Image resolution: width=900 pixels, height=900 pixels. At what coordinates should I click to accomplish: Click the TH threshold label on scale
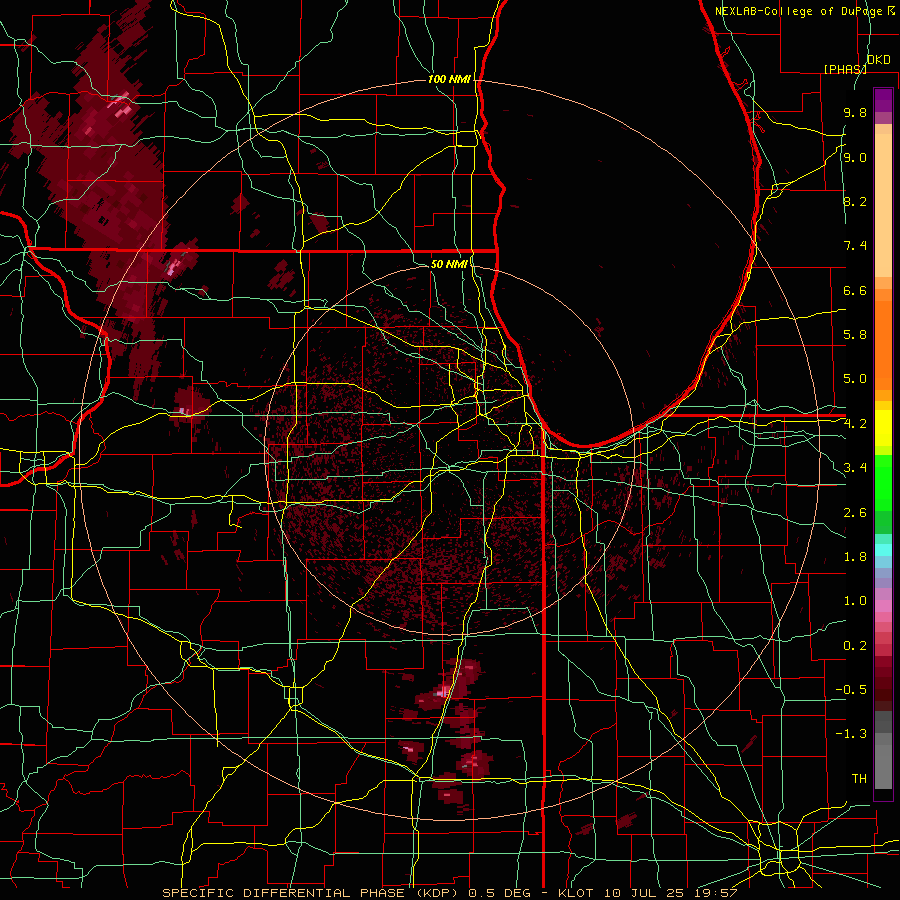pos(859,779)
